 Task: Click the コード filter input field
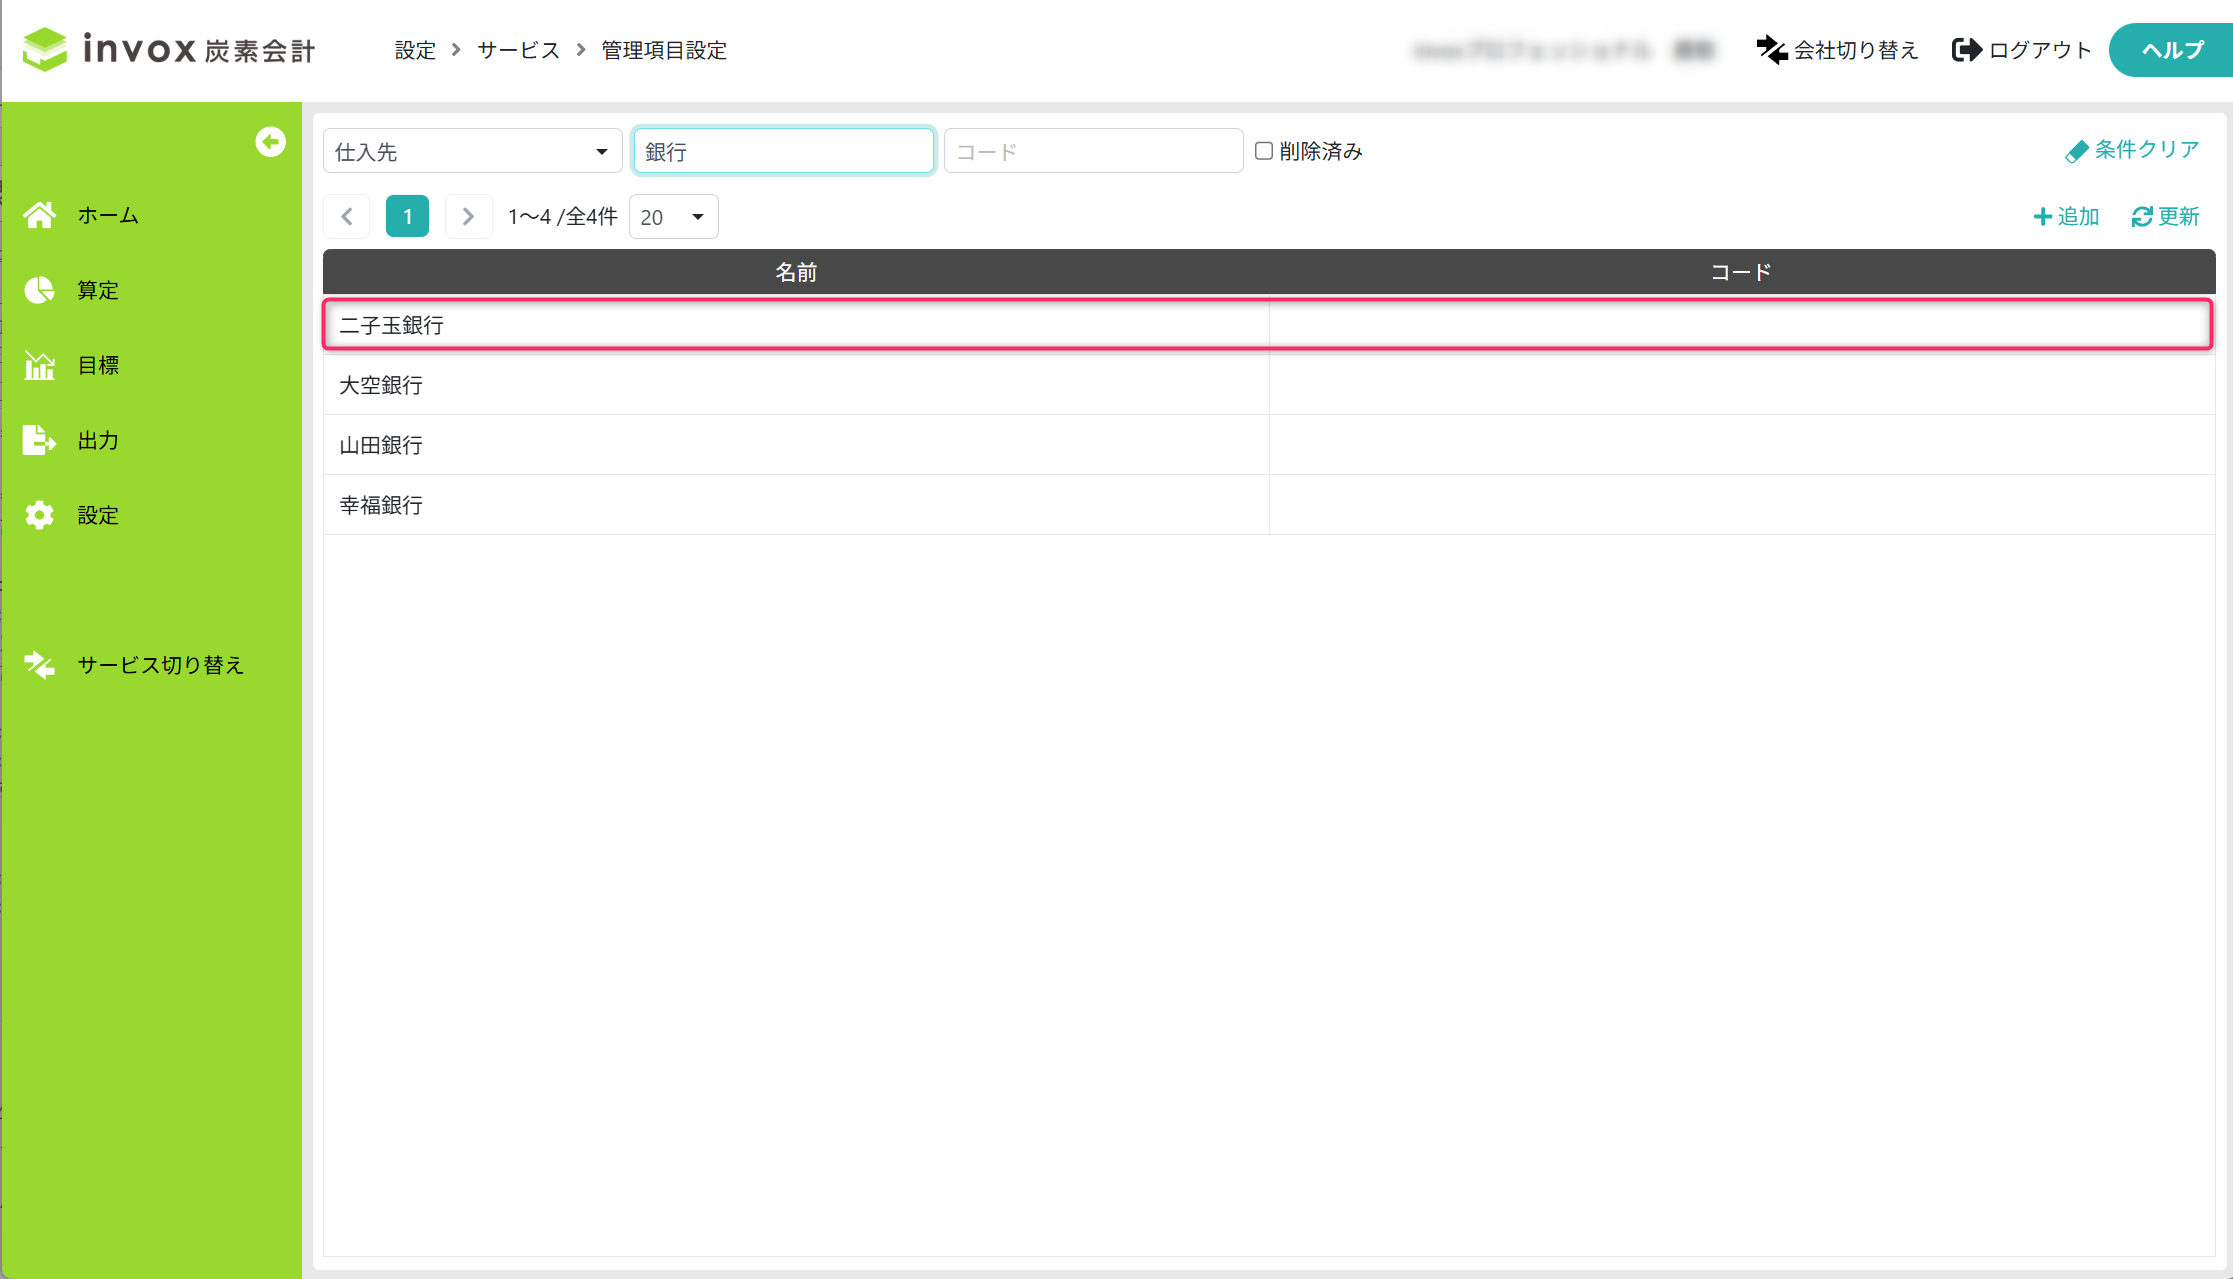[x=1093, y=152]
